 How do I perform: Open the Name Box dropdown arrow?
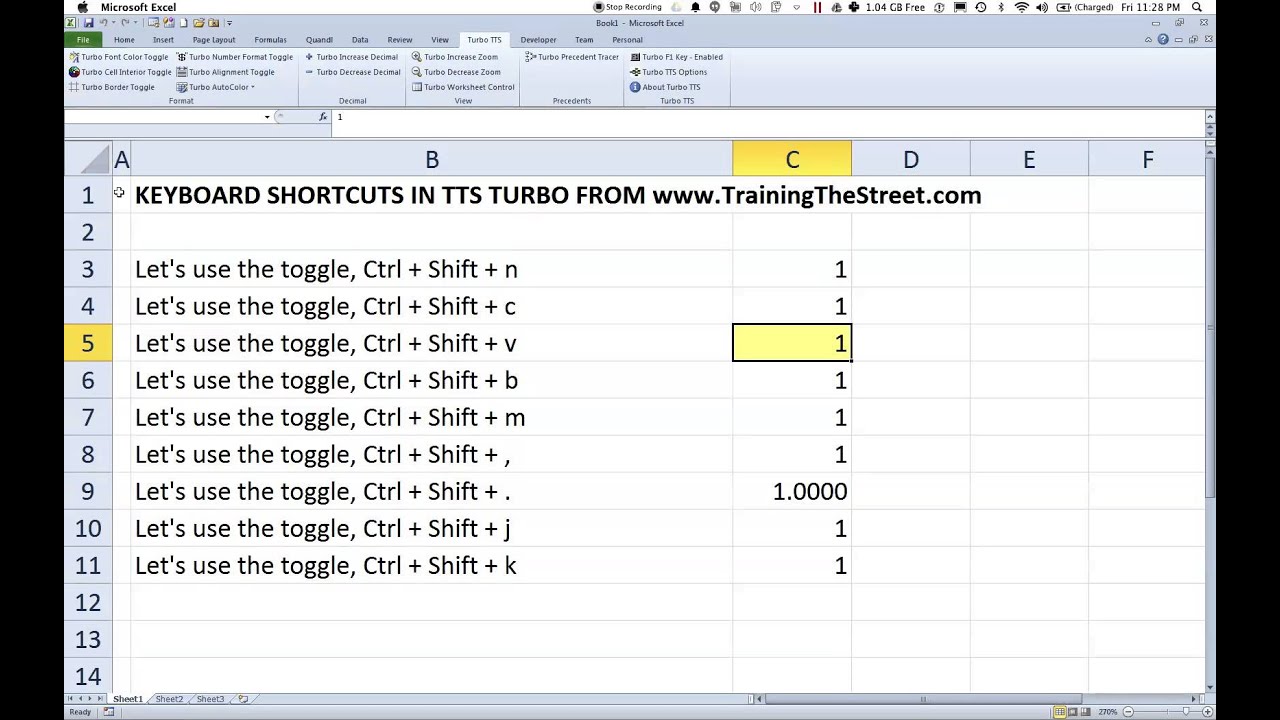pyautogui.click(x=267, y=117)
